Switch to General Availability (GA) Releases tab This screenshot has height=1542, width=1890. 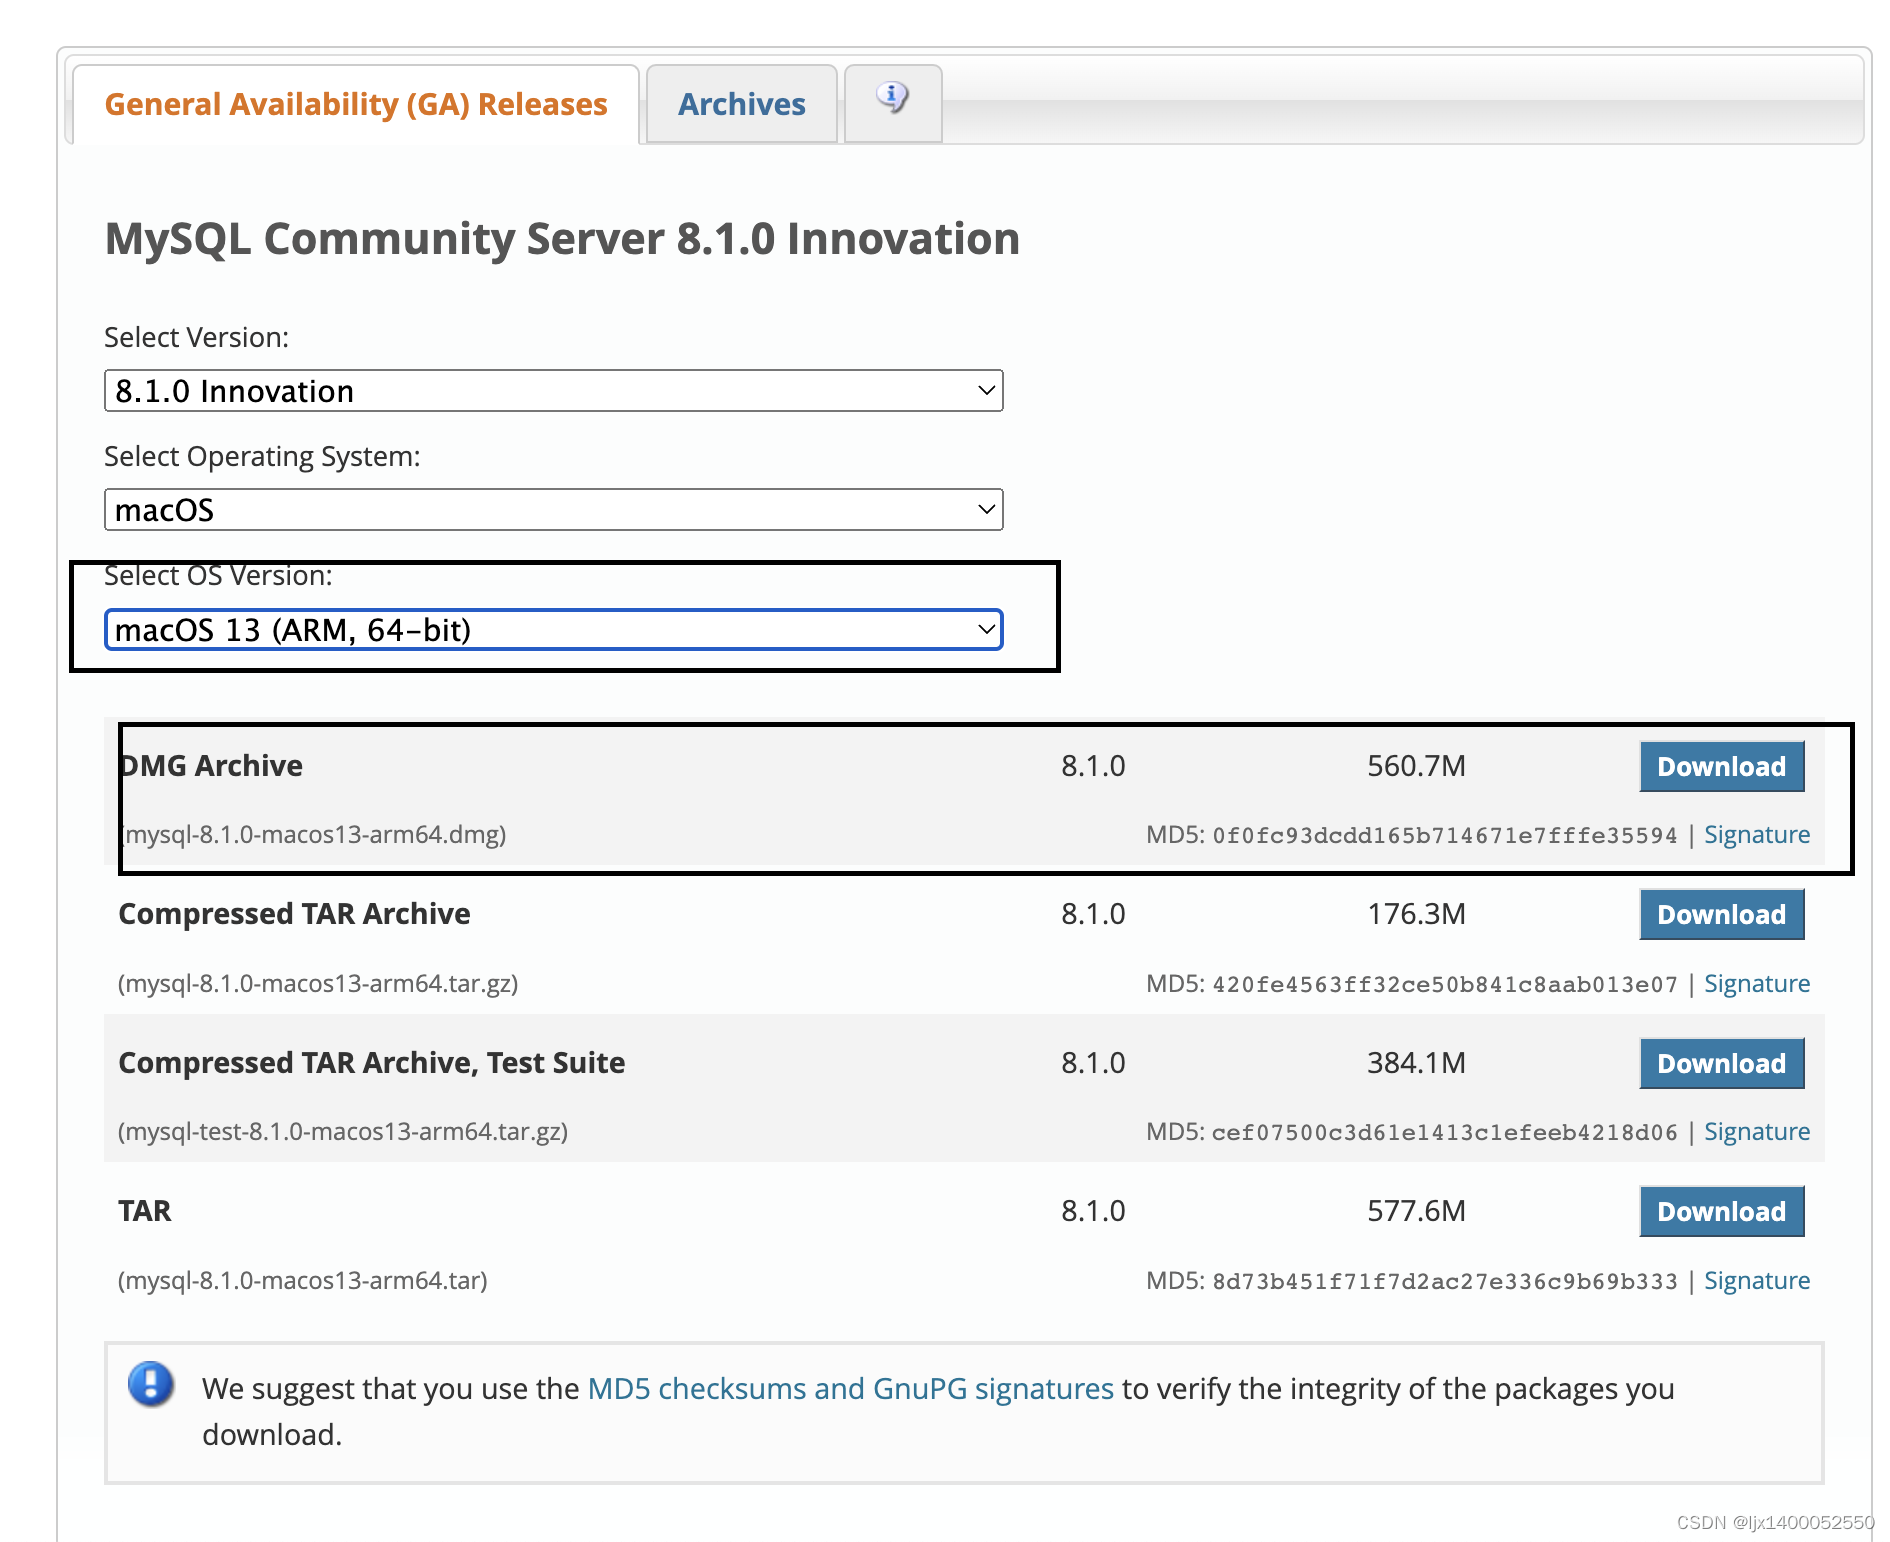pos(356,104)
